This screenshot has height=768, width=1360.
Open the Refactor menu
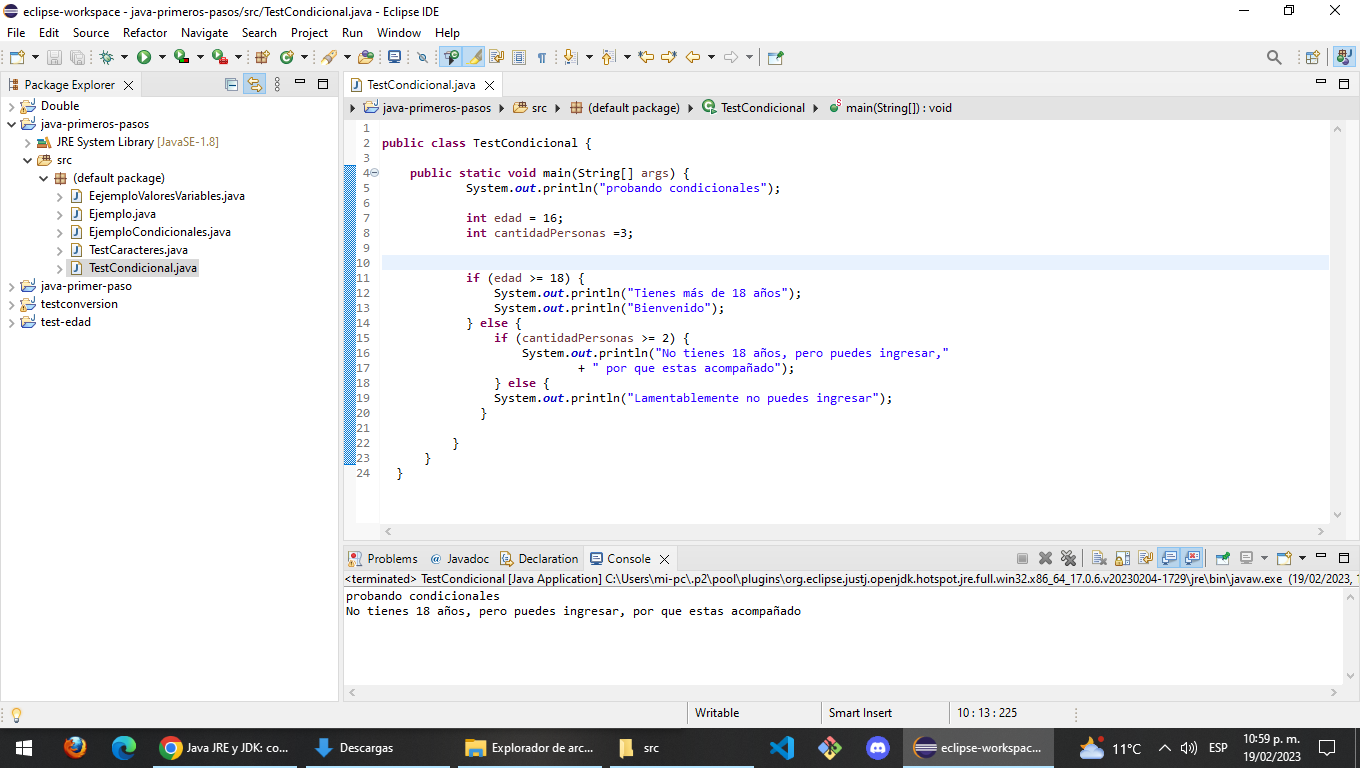pyautogui.click(x=145, y=33)
